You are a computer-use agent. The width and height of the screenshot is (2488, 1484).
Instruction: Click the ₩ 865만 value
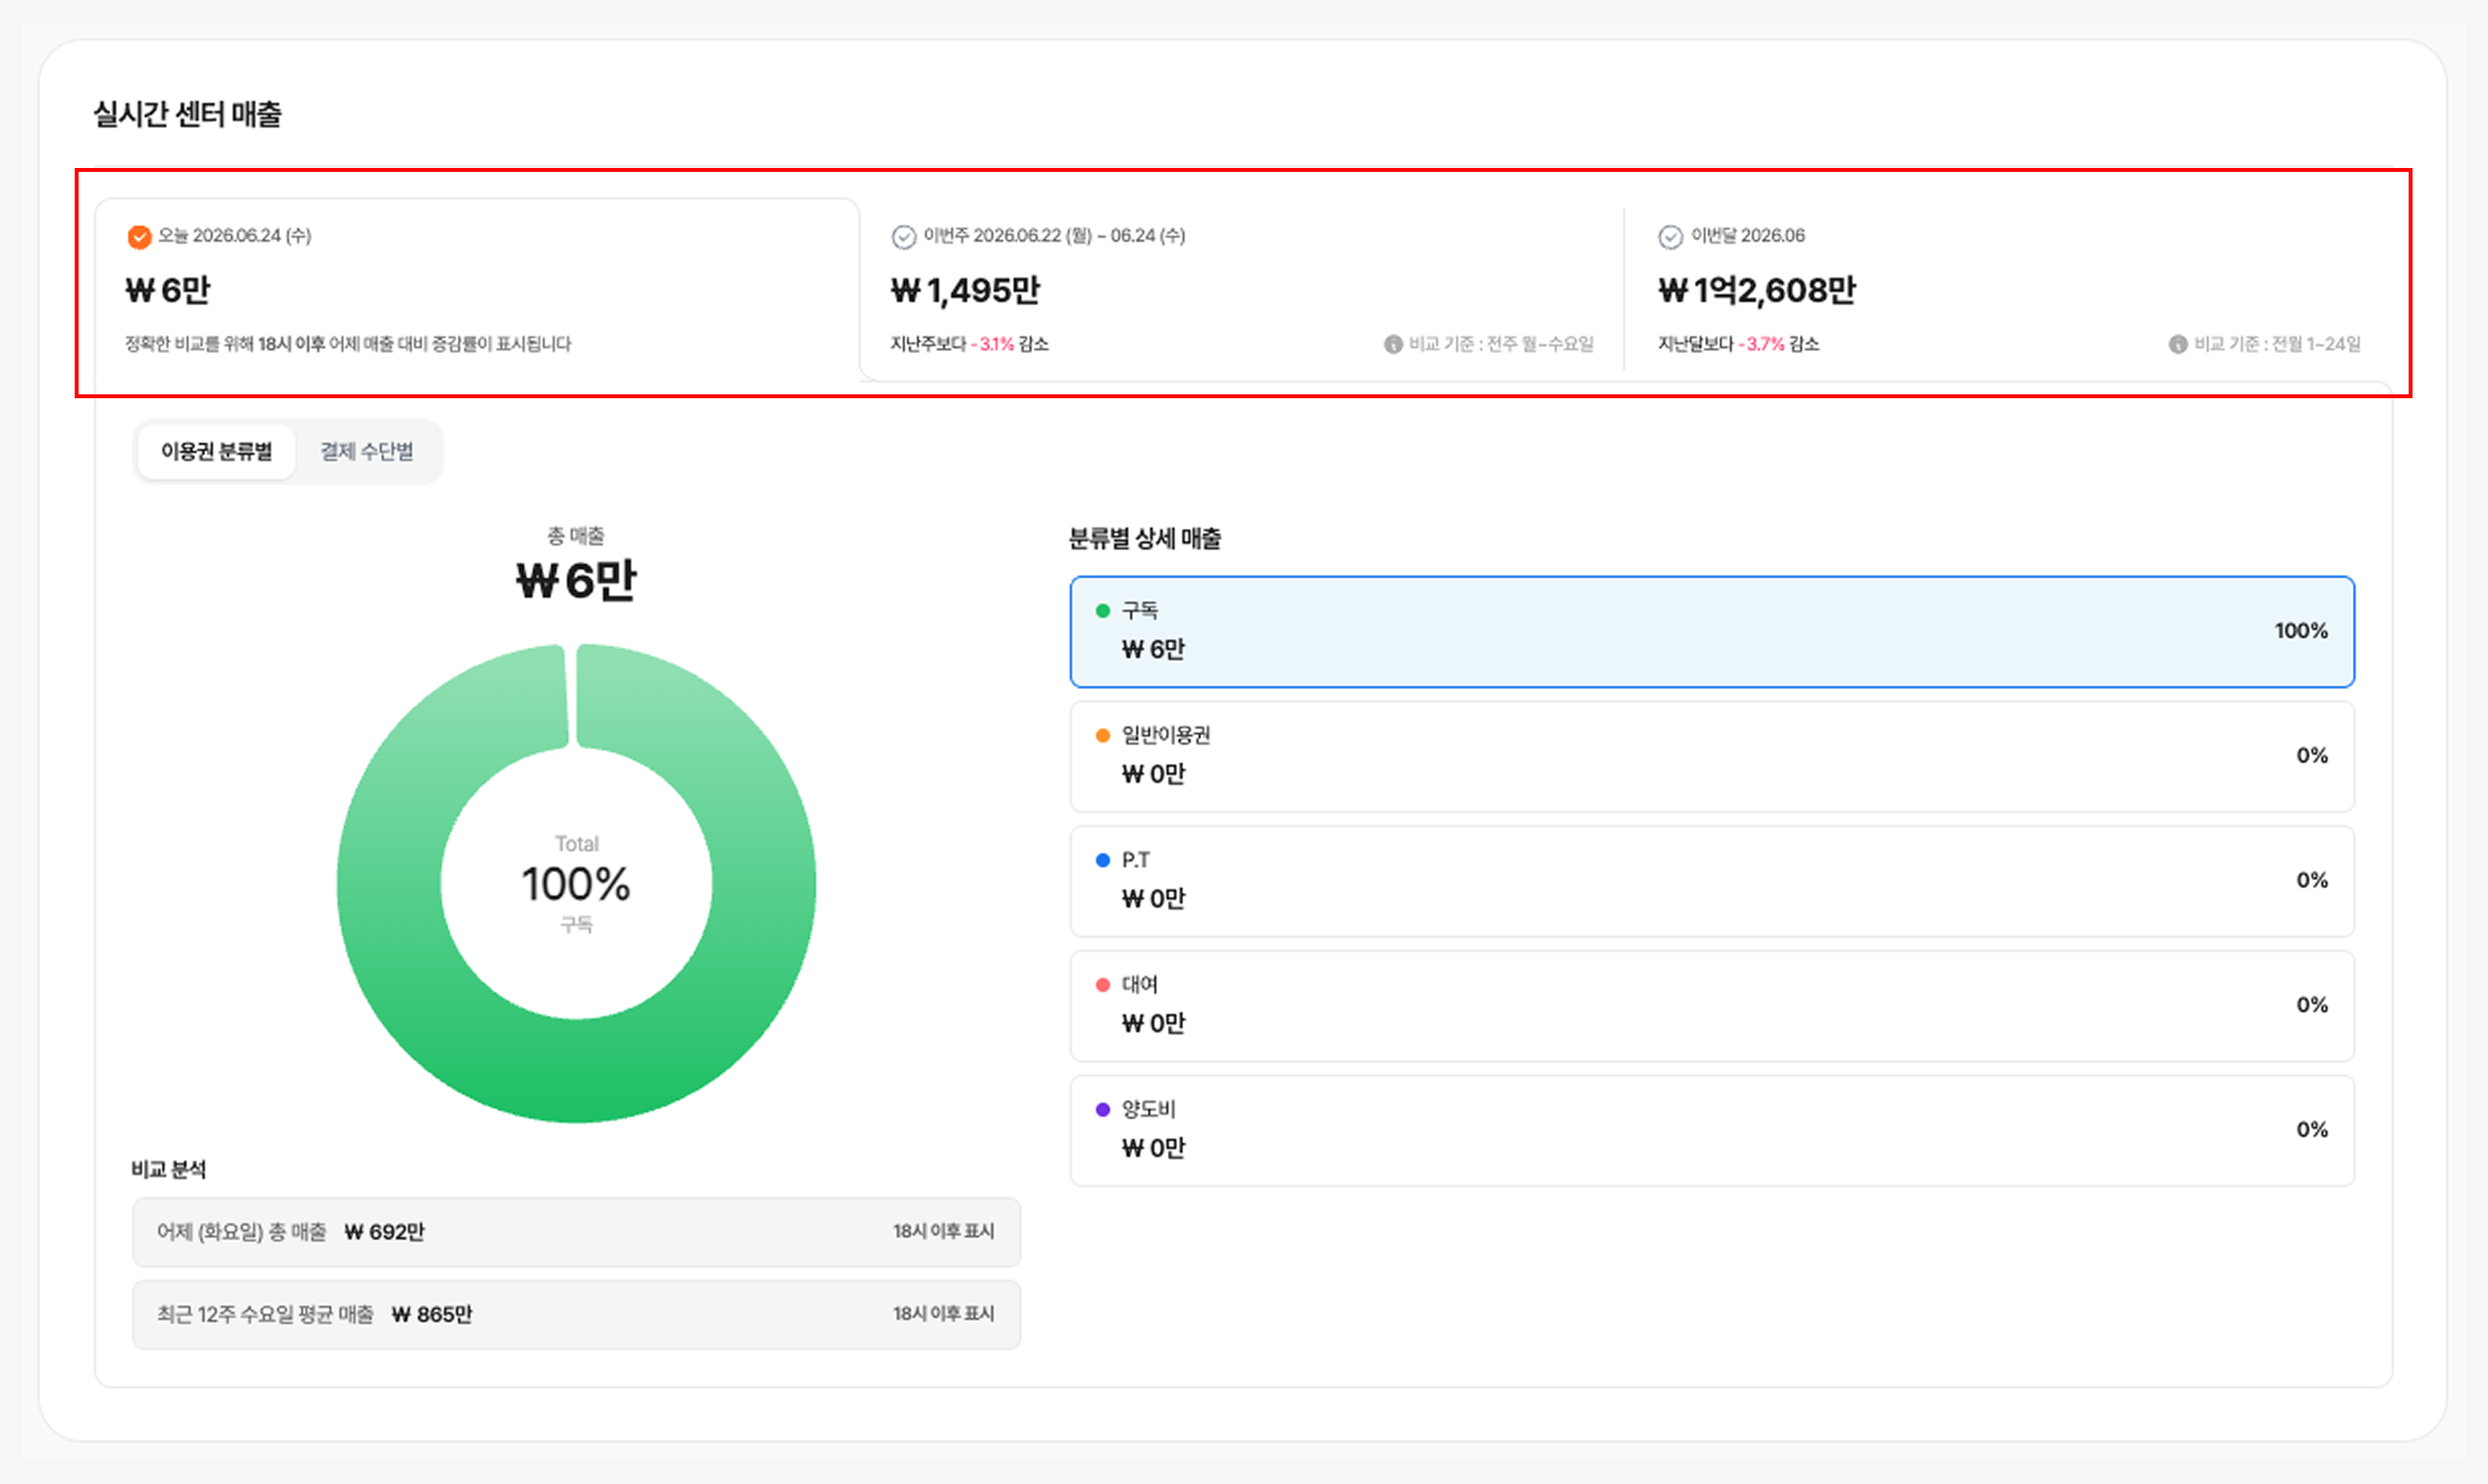pyautogui.click(x=431, y=1314)
